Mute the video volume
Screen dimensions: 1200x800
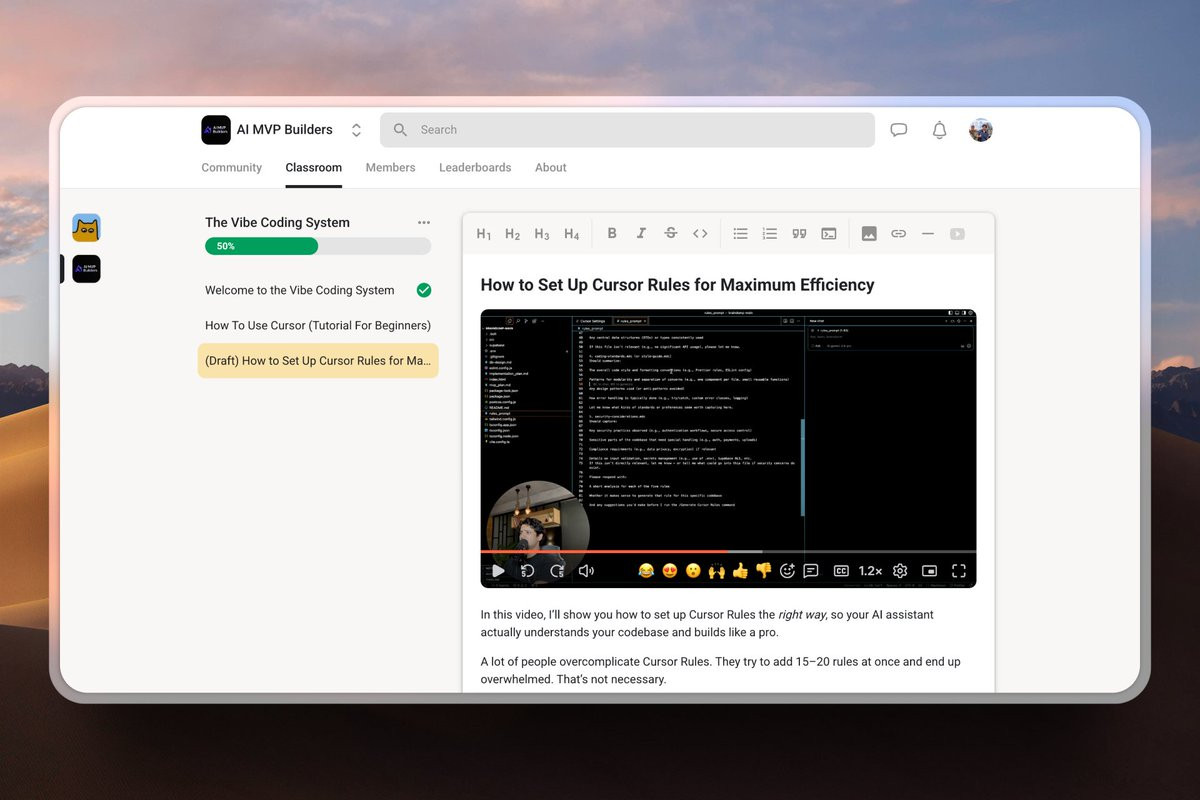[586, 571]
